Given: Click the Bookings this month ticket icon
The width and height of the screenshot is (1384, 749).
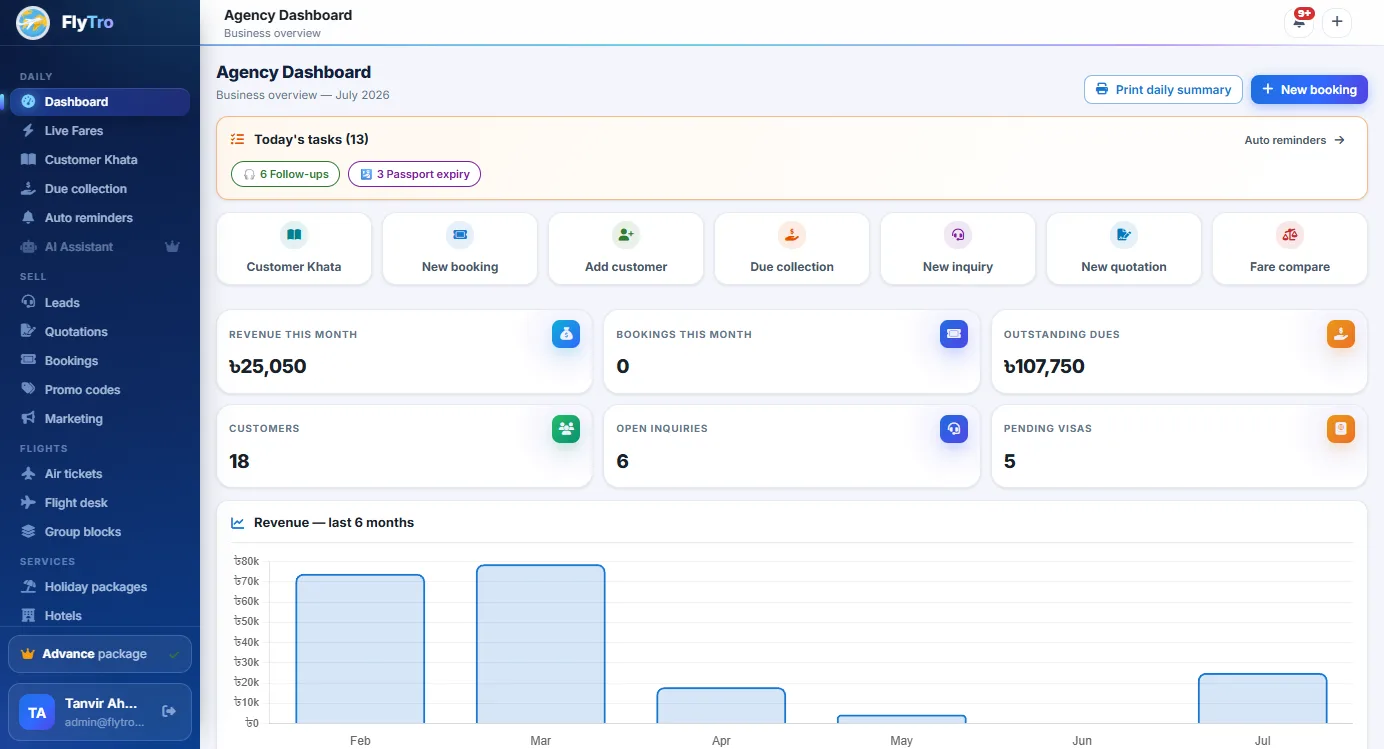Looking at the screenshot, I should (954, 334).
